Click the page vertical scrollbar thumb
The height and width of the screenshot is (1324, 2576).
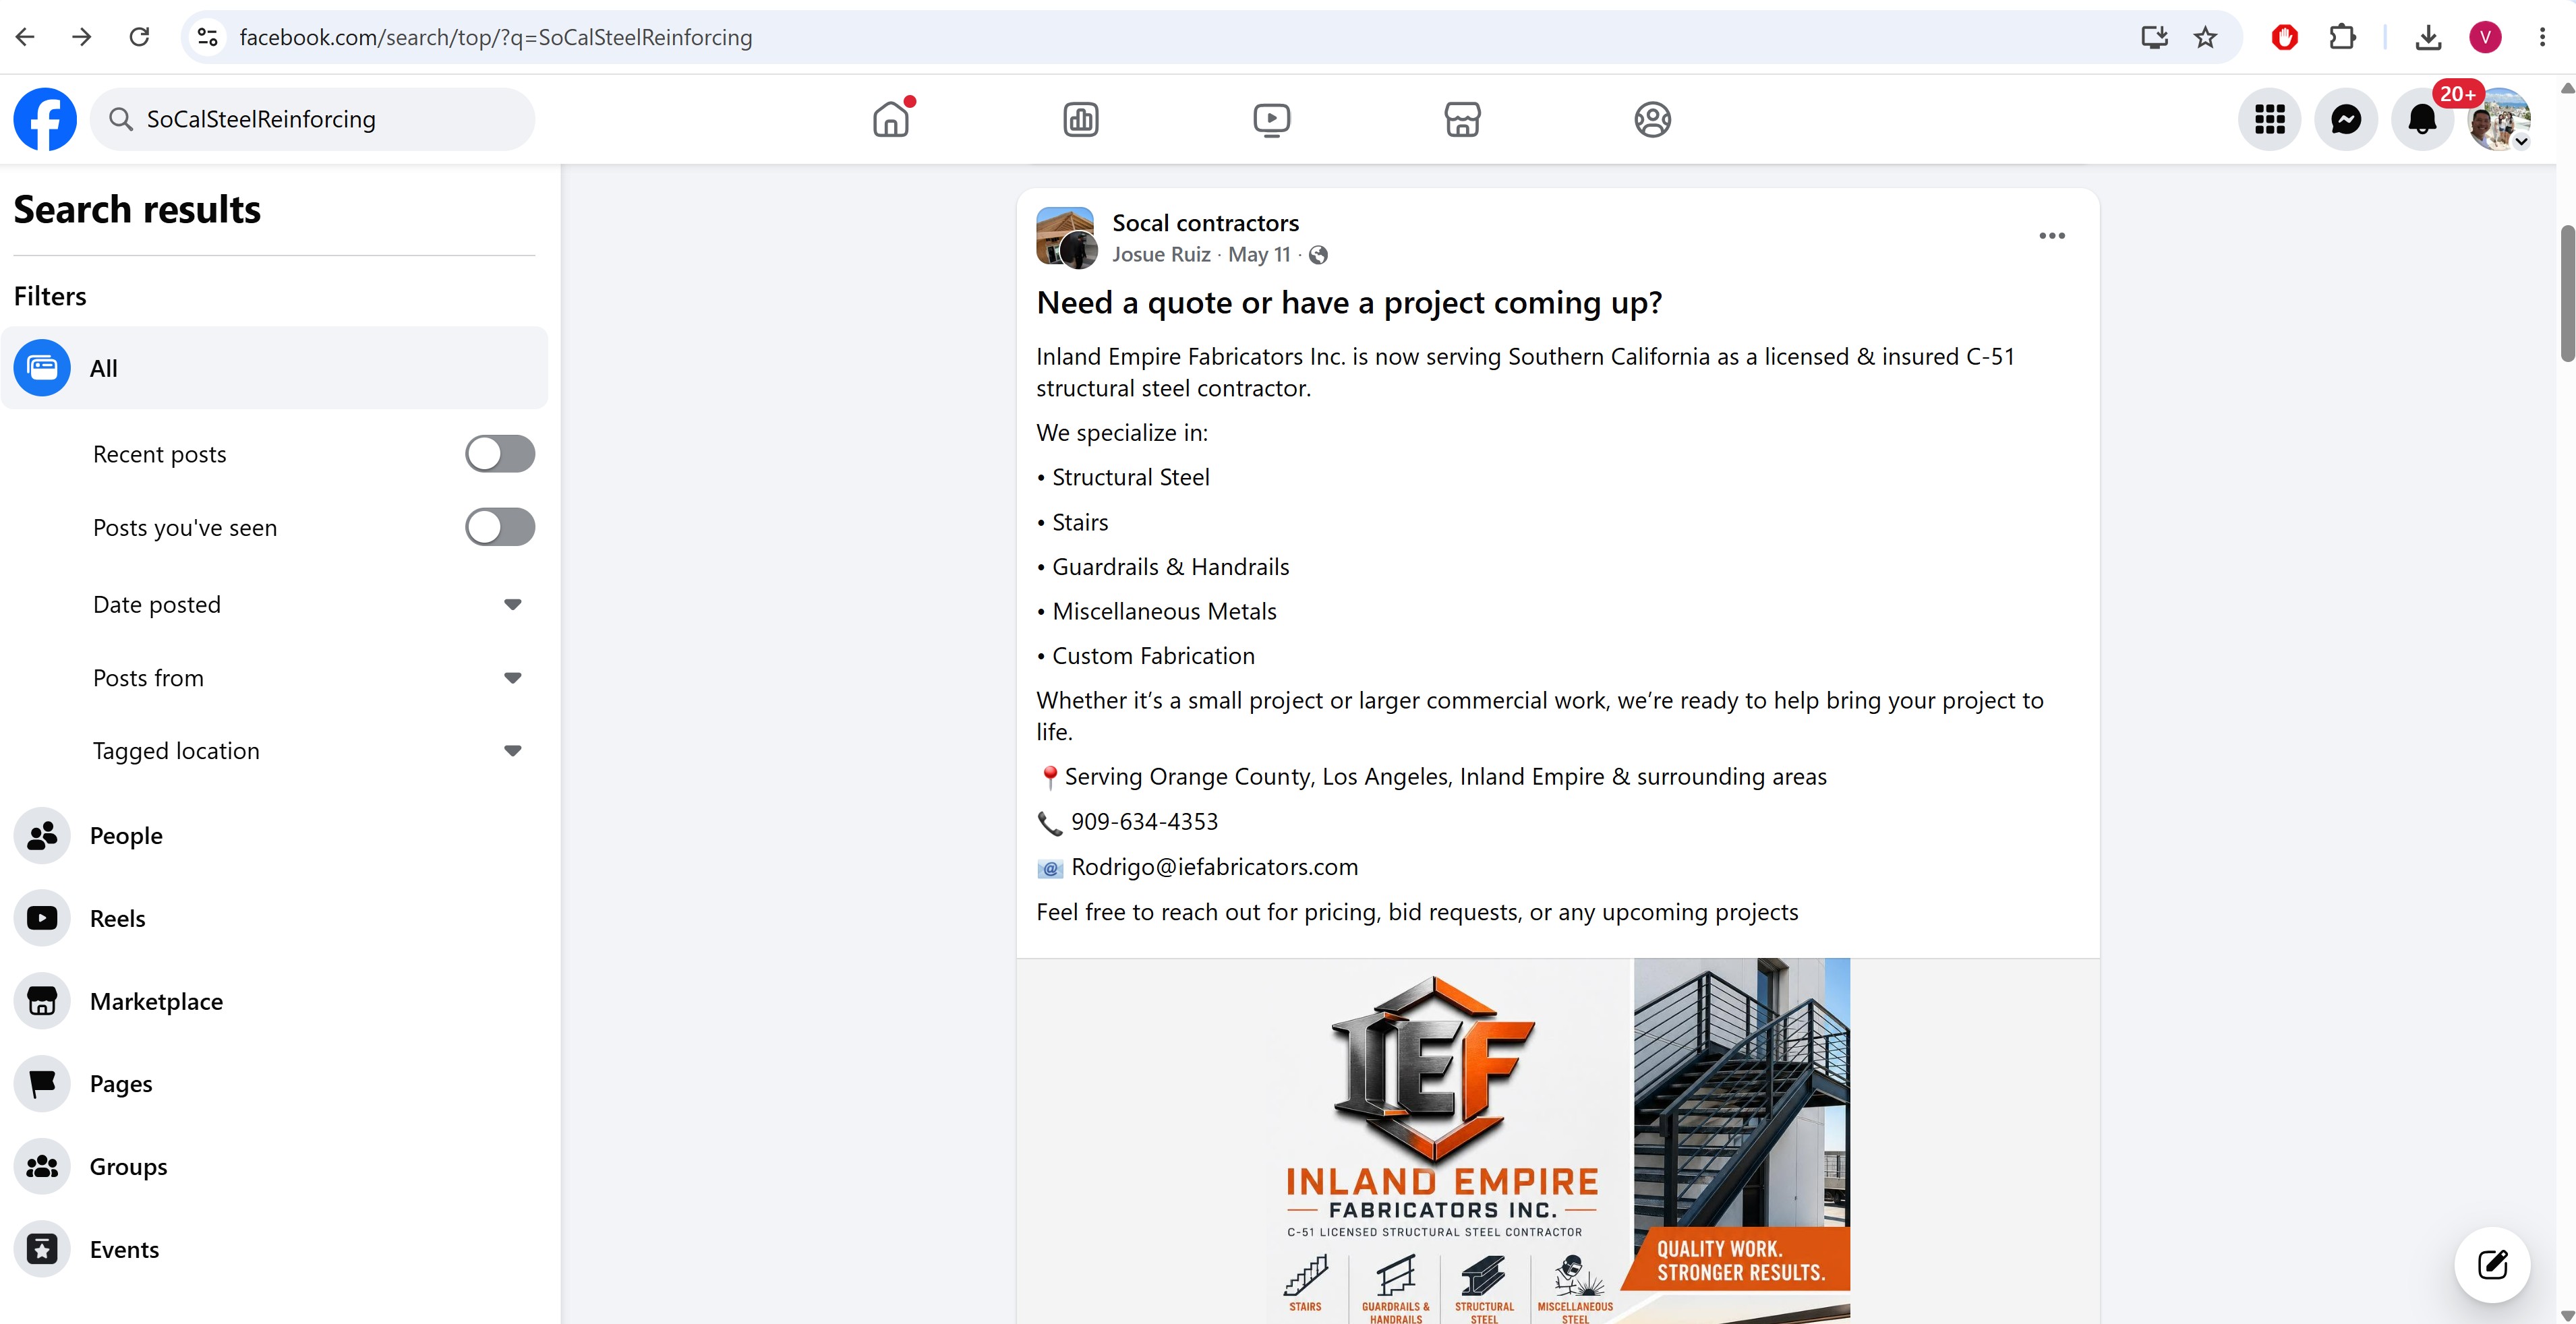click(2566, 293)
